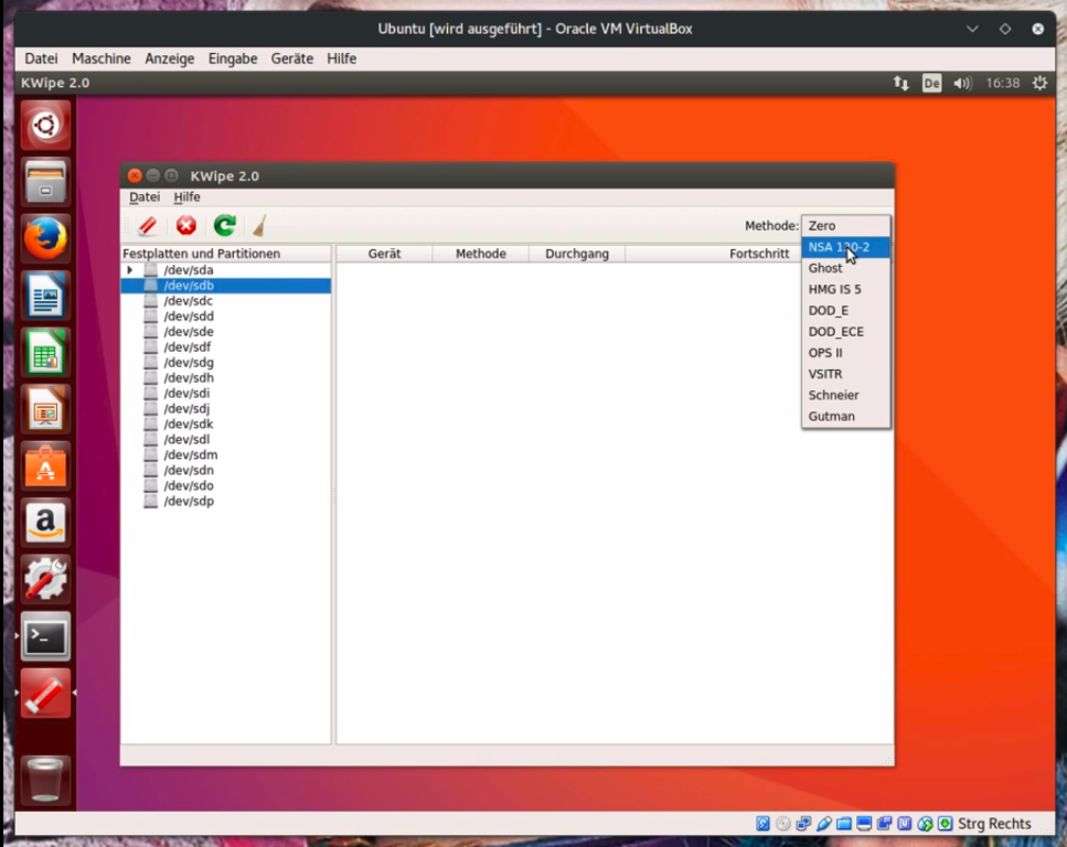Pick the Schneier method option
The width and height of the screenshot is (1067, 847).
click(833, 395)
